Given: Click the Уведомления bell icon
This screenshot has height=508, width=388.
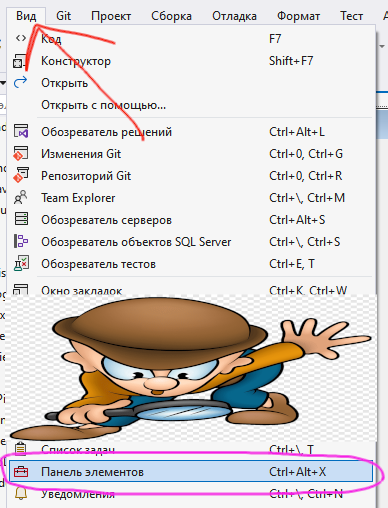Looking at the screenshot, I should [21, 494].
